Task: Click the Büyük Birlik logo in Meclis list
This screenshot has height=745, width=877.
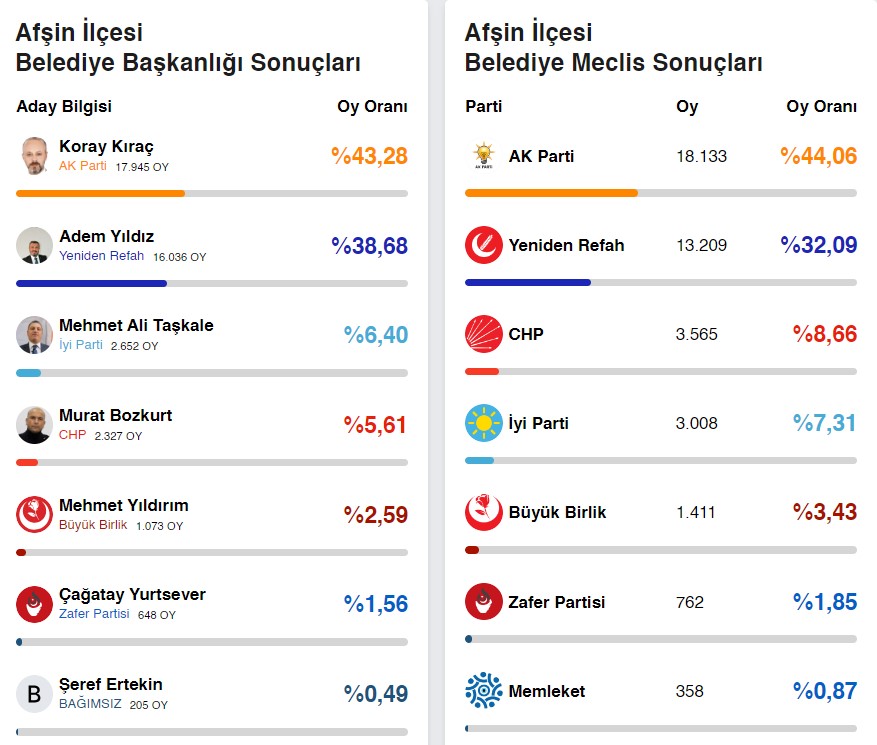Action: 484,512
